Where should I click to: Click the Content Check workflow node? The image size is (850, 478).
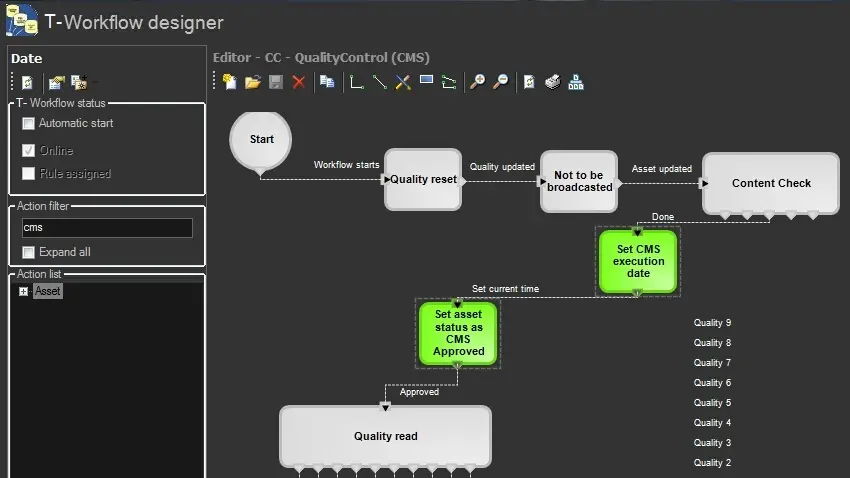coord(770,183)
